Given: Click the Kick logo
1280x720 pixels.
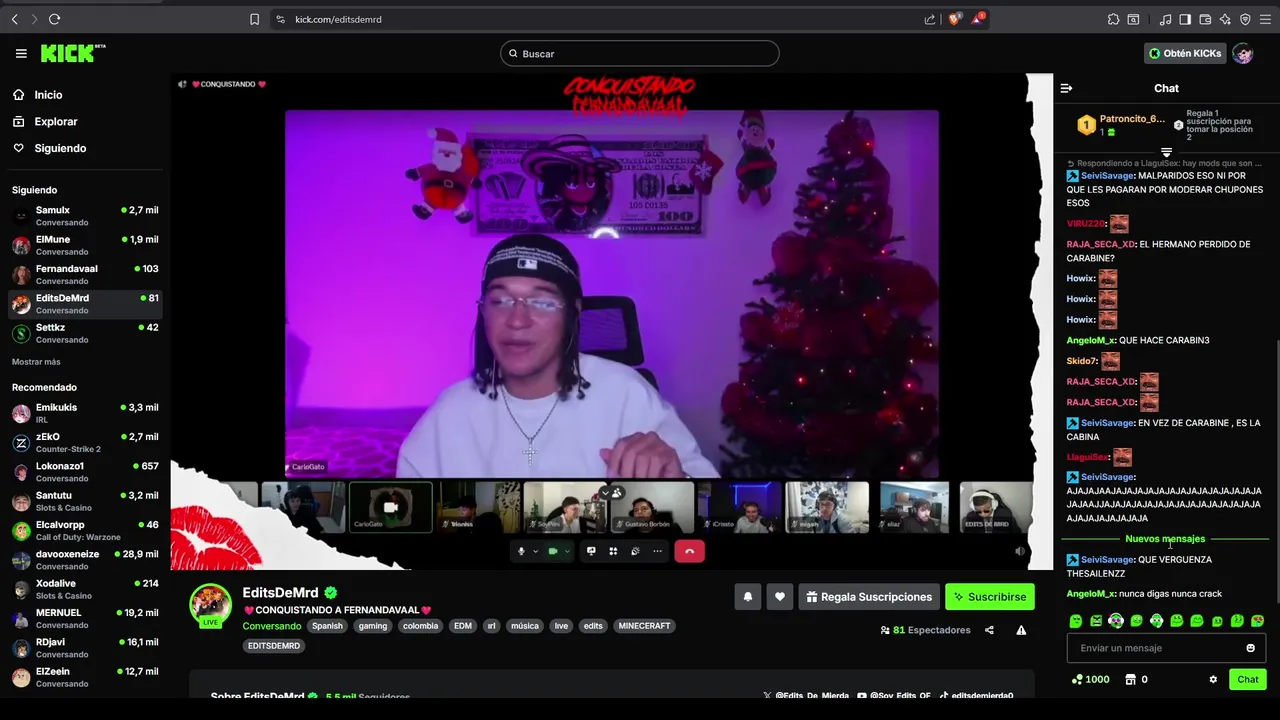Looking at the screenshot, I should [73, 53].
